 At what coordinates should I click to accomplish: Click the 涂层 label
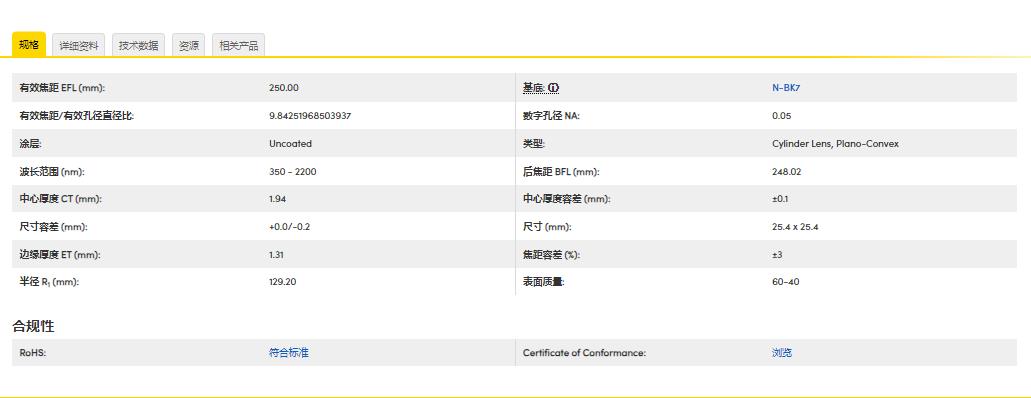(x=30, y=143)
